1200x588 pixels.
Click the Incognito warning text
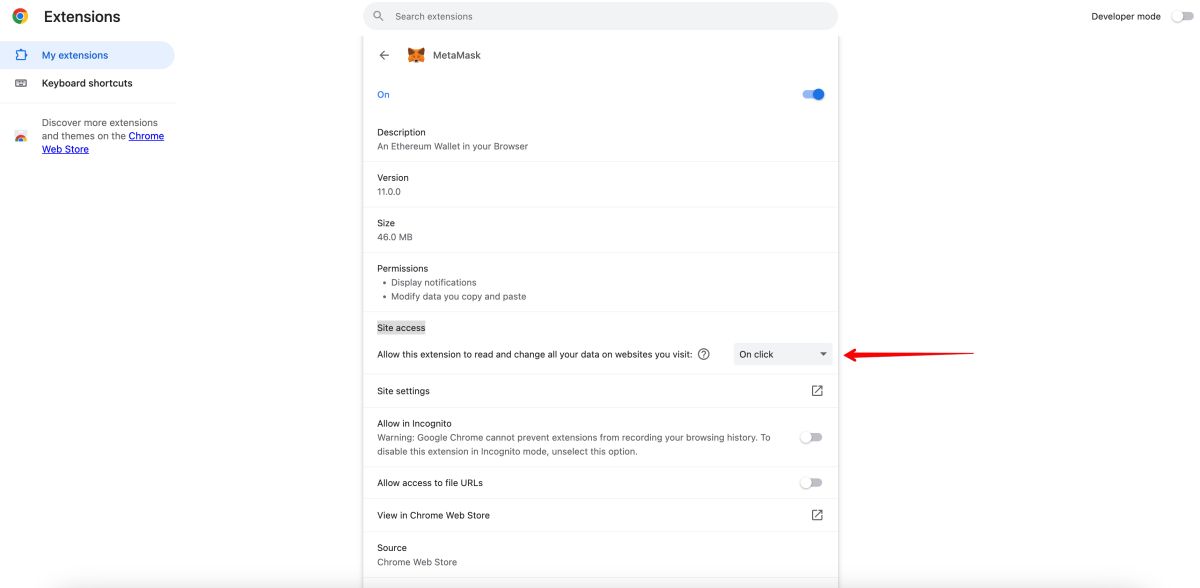point(574,444)
